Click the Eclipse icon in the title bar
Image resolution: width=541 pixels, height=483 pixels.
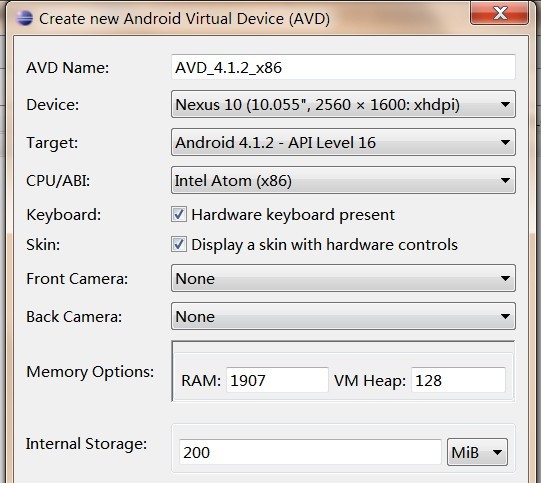tap(24, 18)
